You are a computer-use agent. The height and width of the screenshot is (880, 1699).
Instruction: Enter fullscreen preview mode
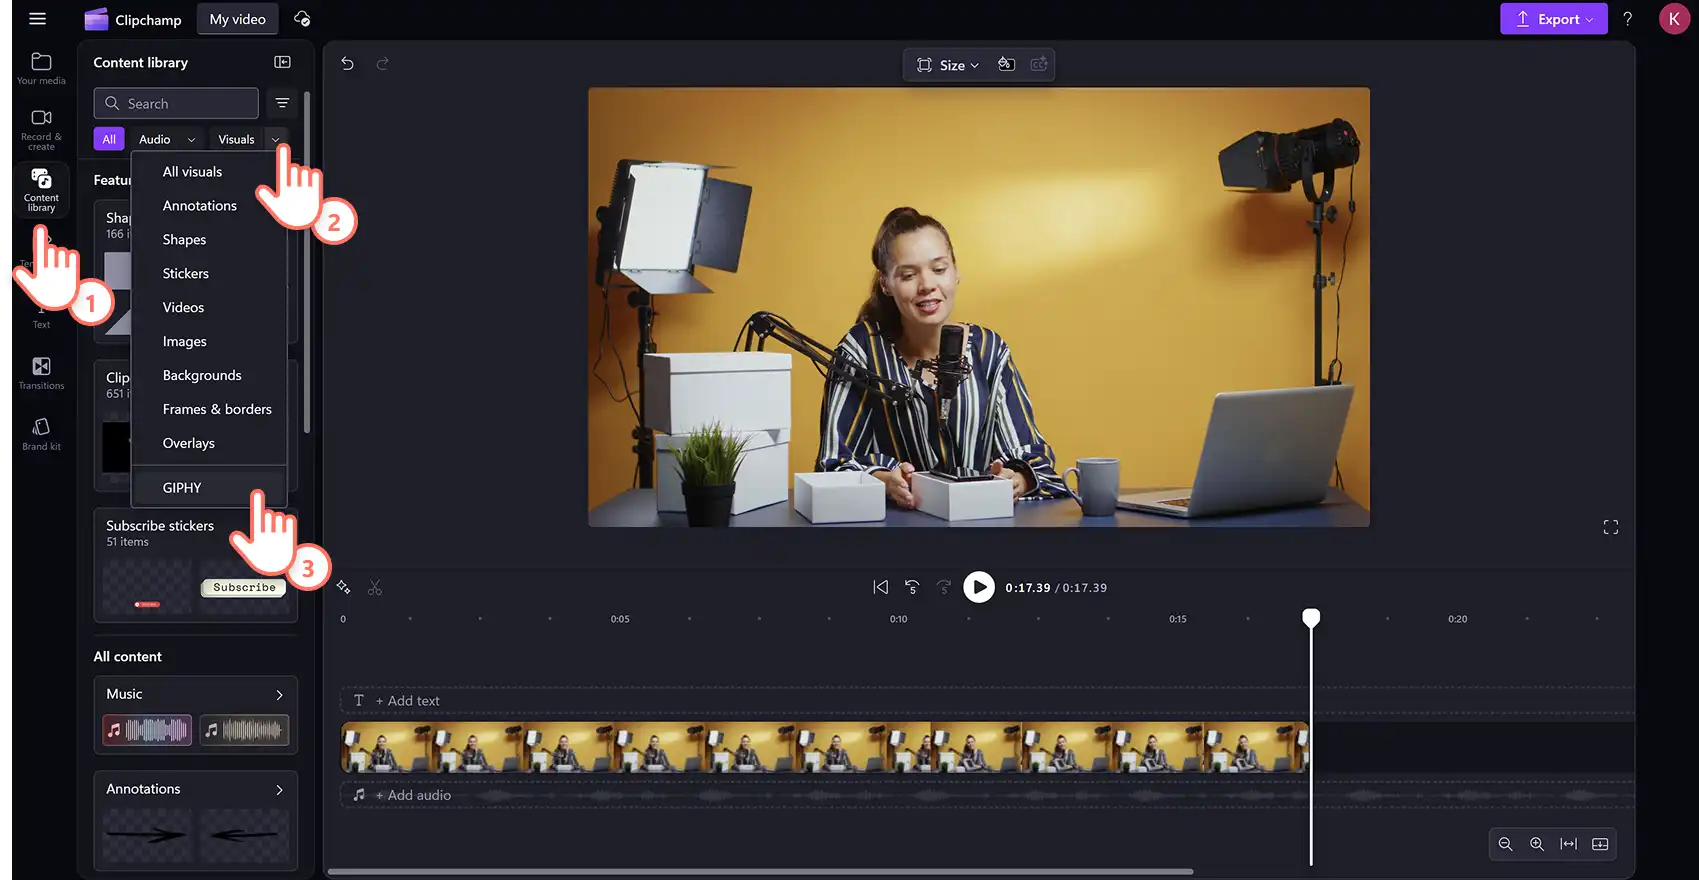pyautogui.click(x=1611, y=527)
